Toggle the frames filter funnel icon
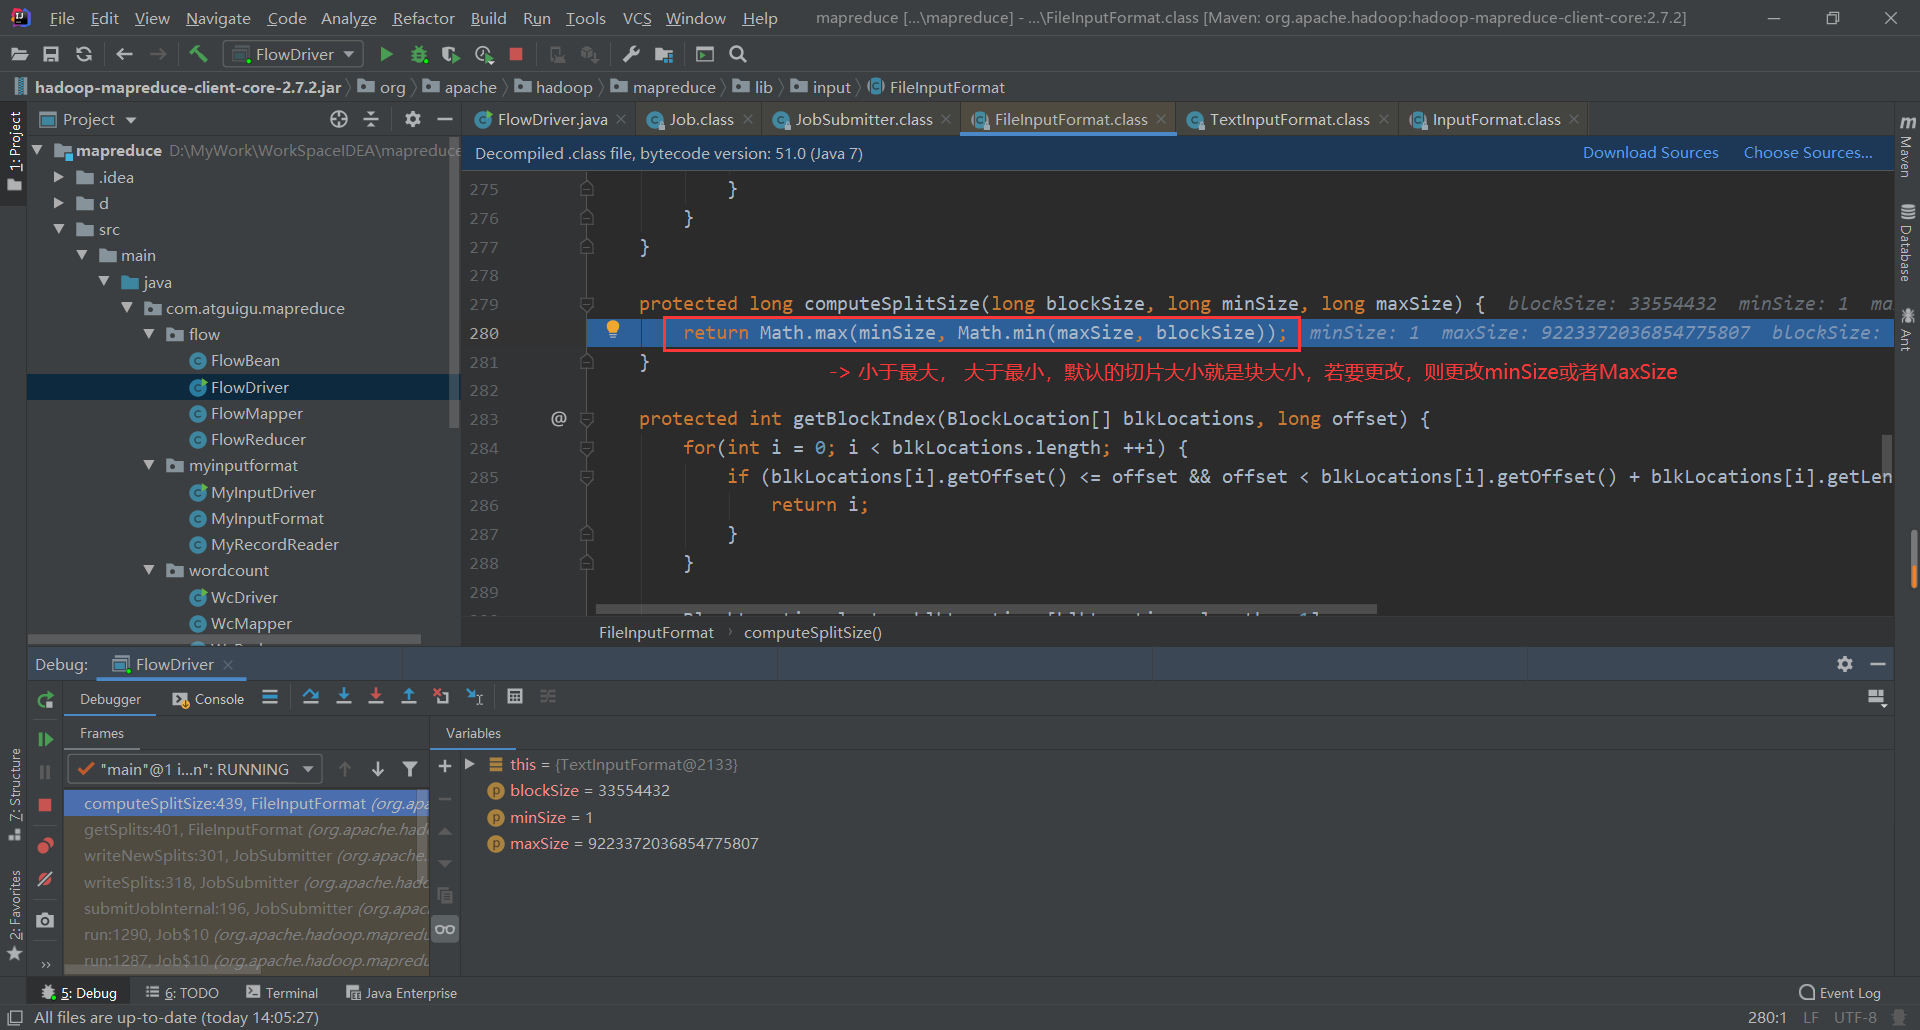The width and height of the screenshot is (1920, 1030). tap(410, 769)
